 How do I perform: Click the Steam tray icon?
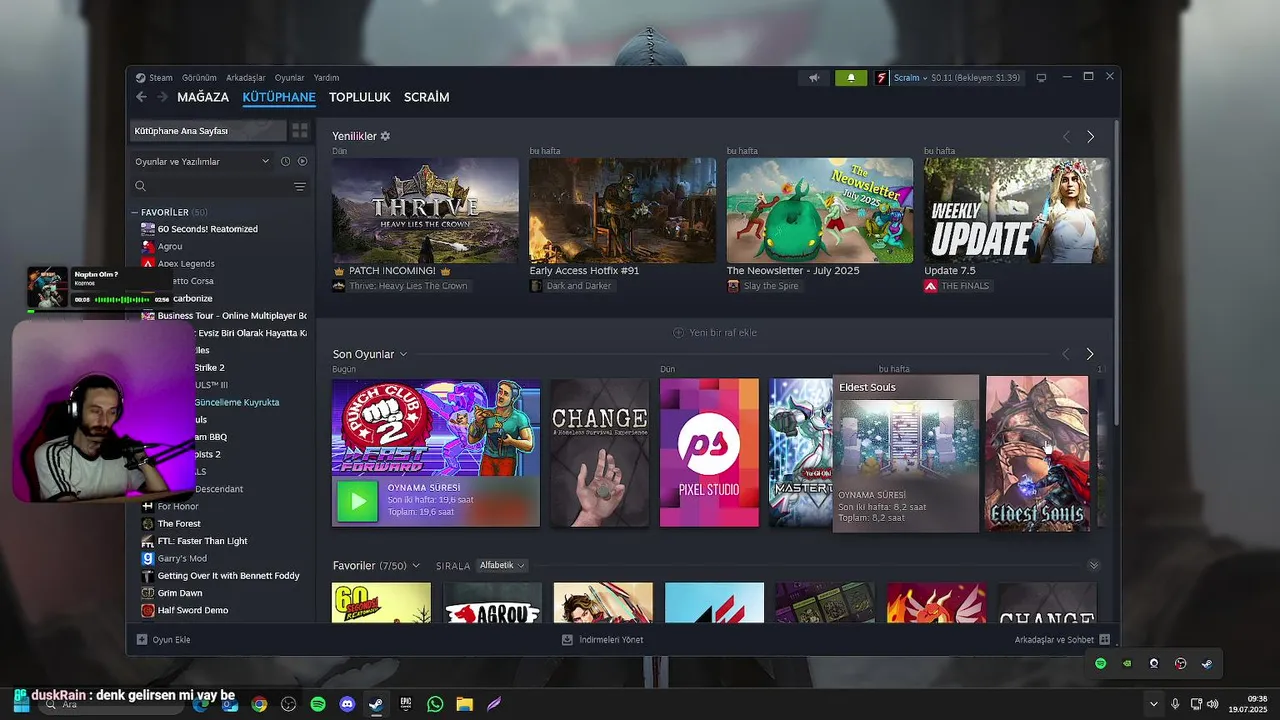[1207, 663]
